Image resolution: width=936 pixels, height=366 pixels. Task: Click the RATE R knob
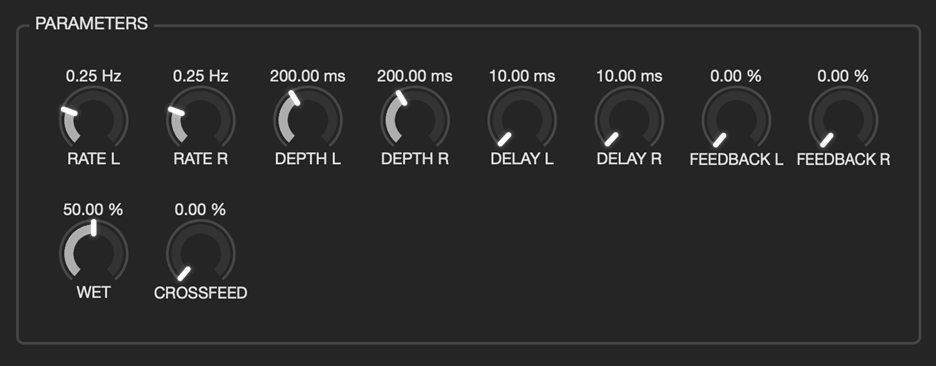pos(201,119)
